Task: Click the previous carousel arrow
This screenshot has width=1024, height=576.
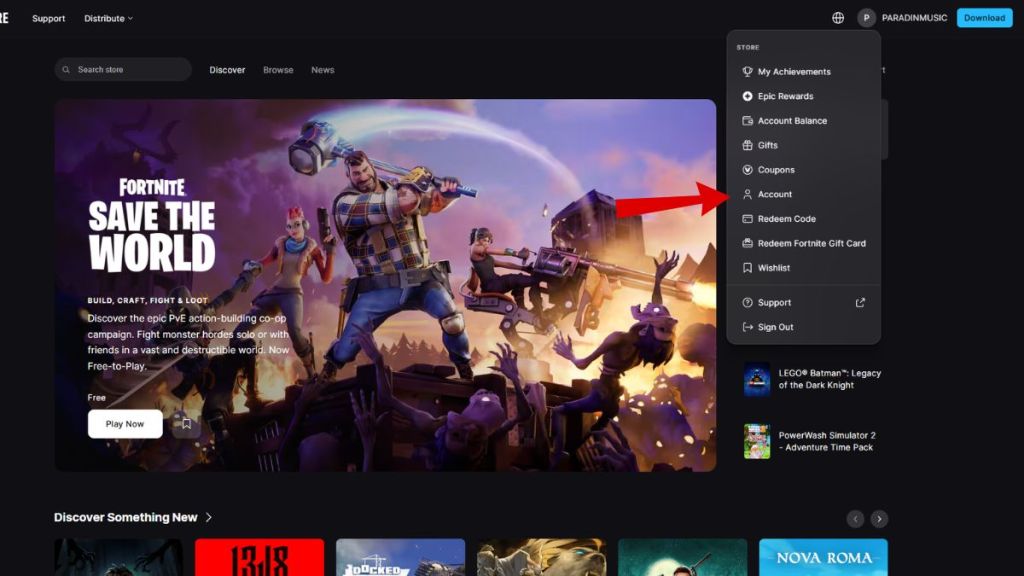Action: (x=855, y=519)
